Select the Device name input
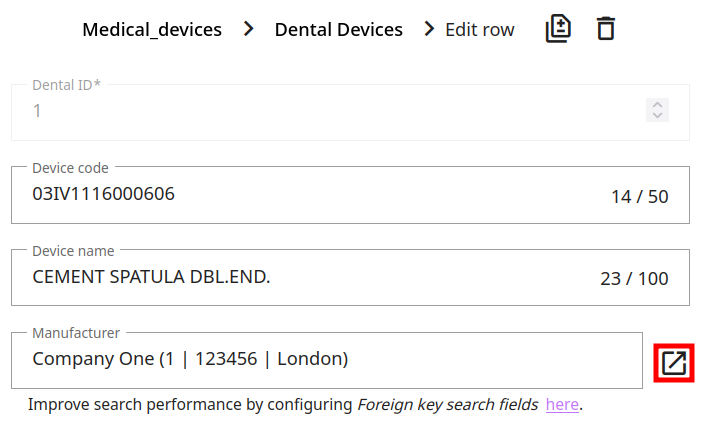The height and width of the screenshot is (432, 704). pos(300,277)
